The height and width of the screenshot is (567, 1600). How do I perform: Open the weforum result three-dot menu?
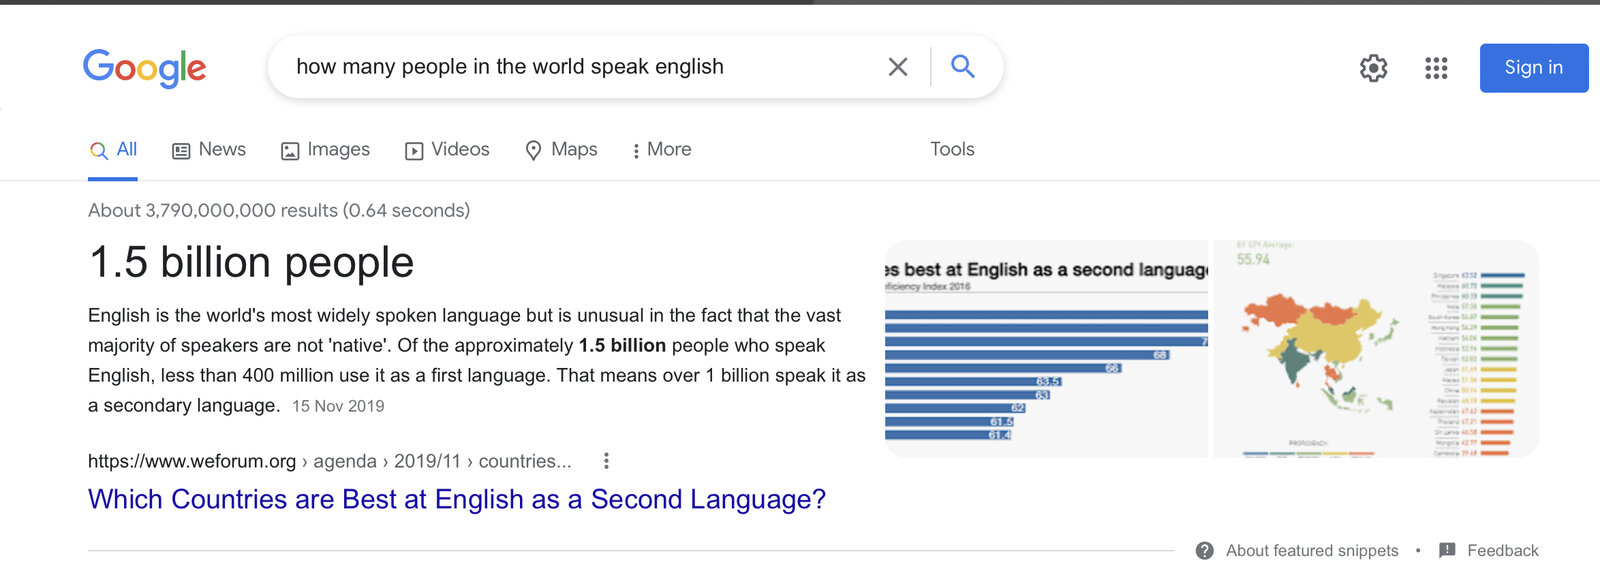click(606, 461)
